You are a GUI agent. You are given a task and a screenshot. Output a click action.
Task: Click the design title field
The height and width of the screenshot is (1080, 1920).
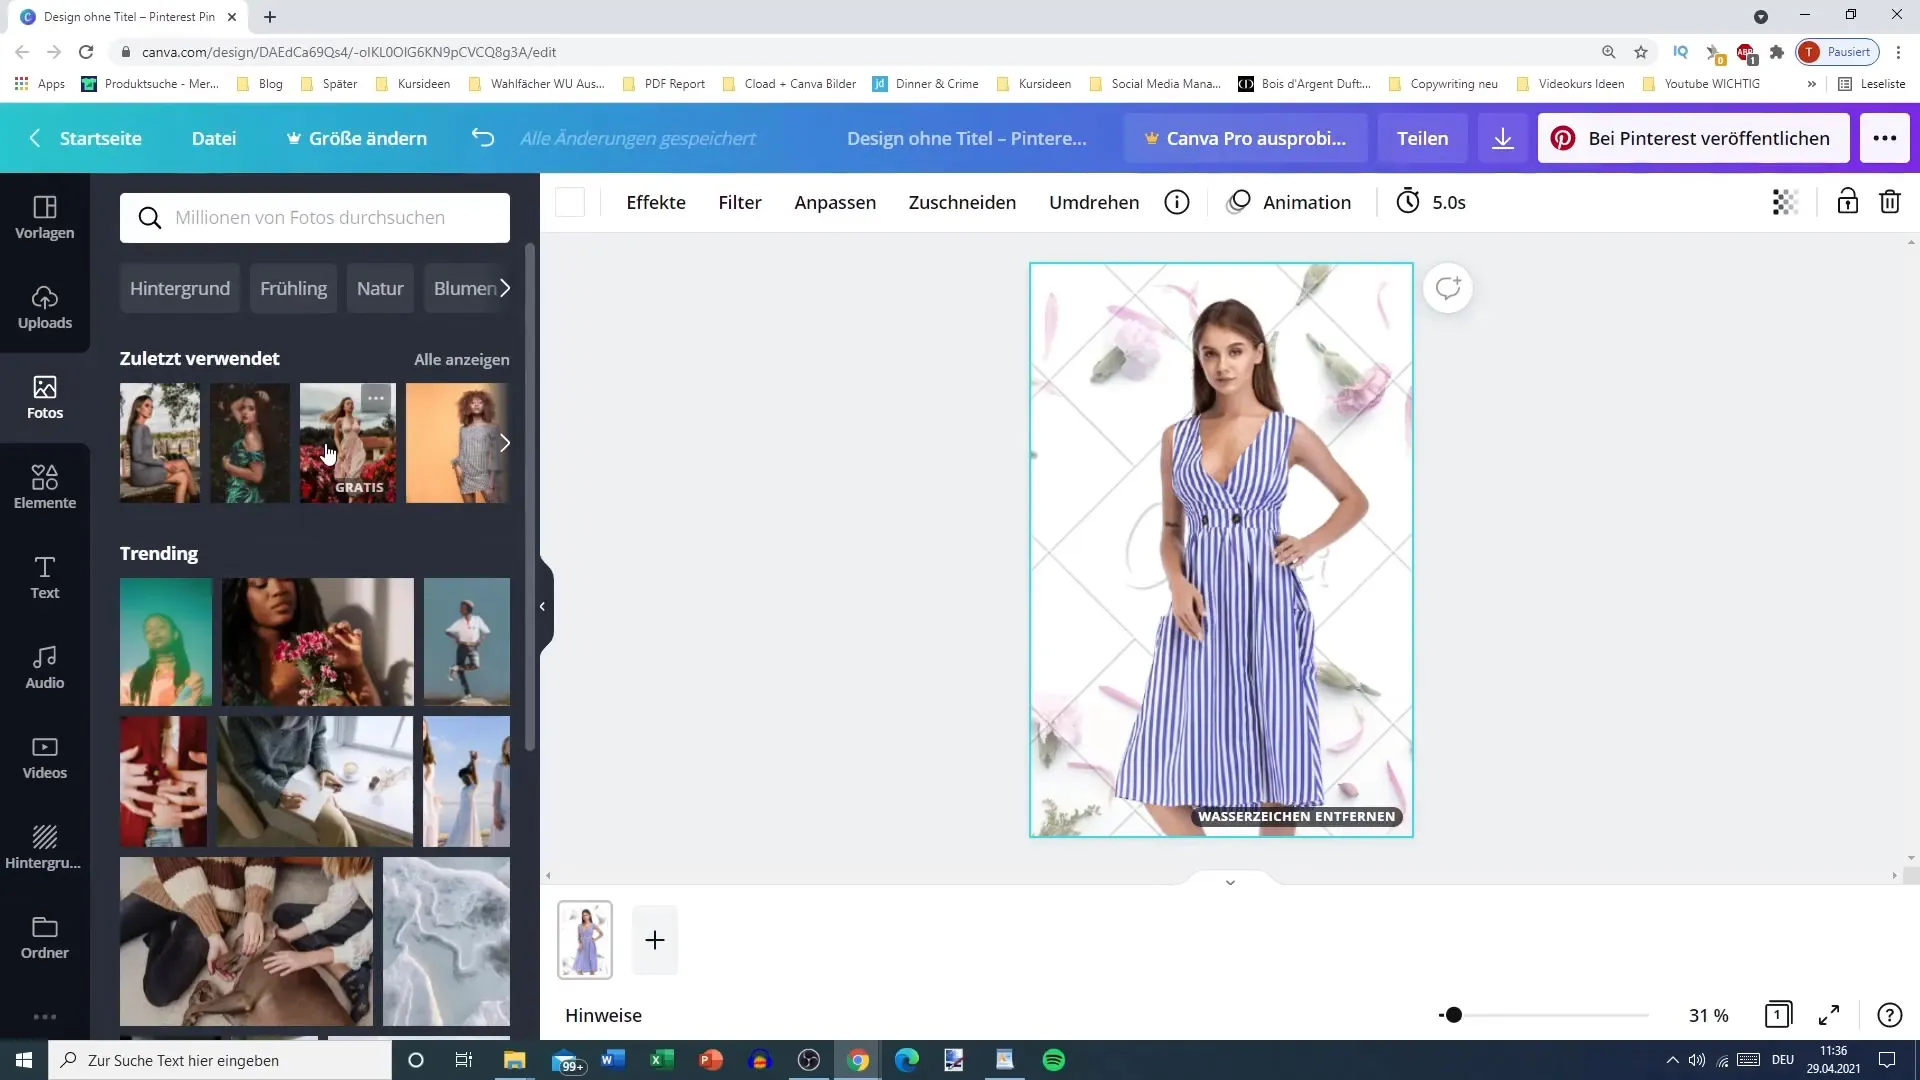tap(966, 138)
